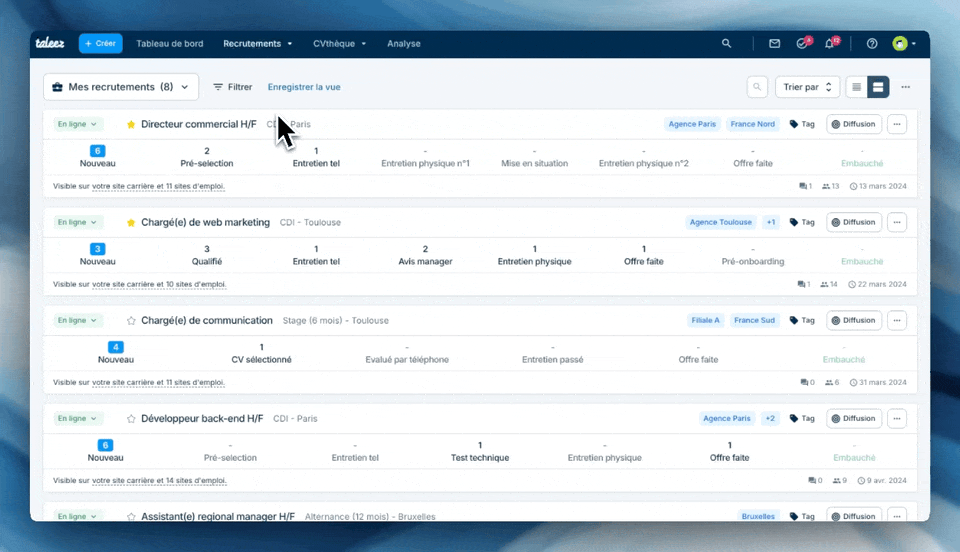Open more options for Chargé(e) de communication

pyautogui.click(x=897, y=320)
